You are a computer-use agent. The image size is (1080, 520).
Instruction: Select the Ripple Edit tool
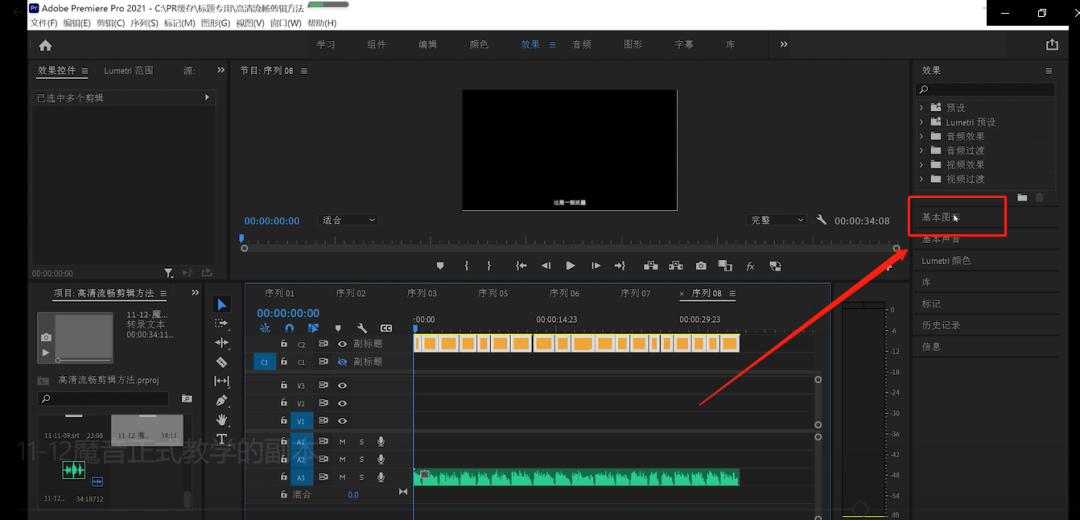(x=222, y=342)
